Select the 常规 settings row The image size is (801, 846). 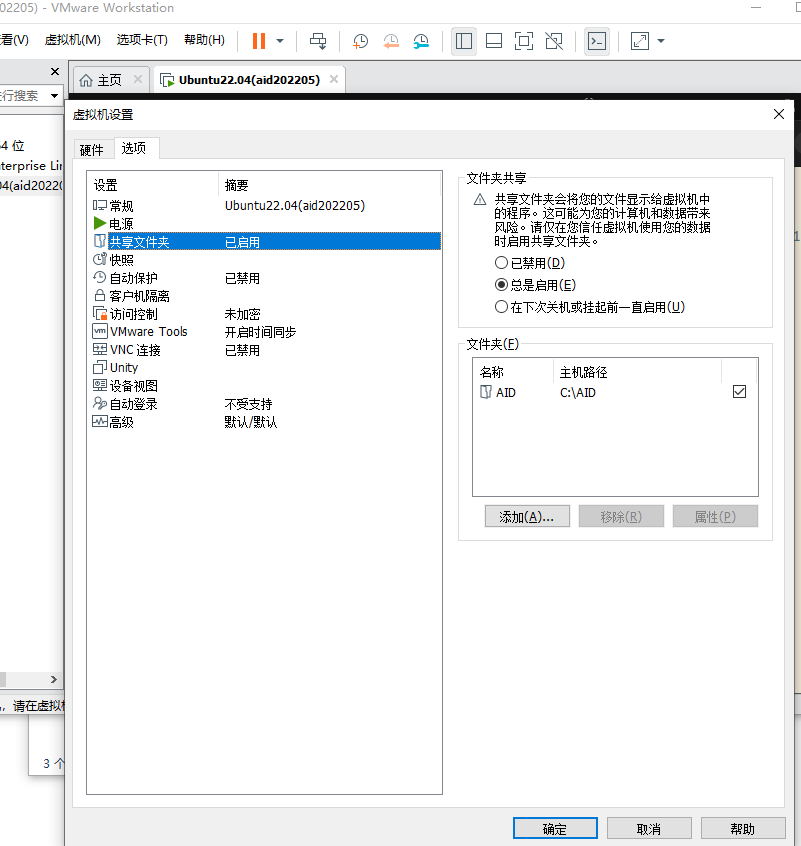[x=266, y=206]
